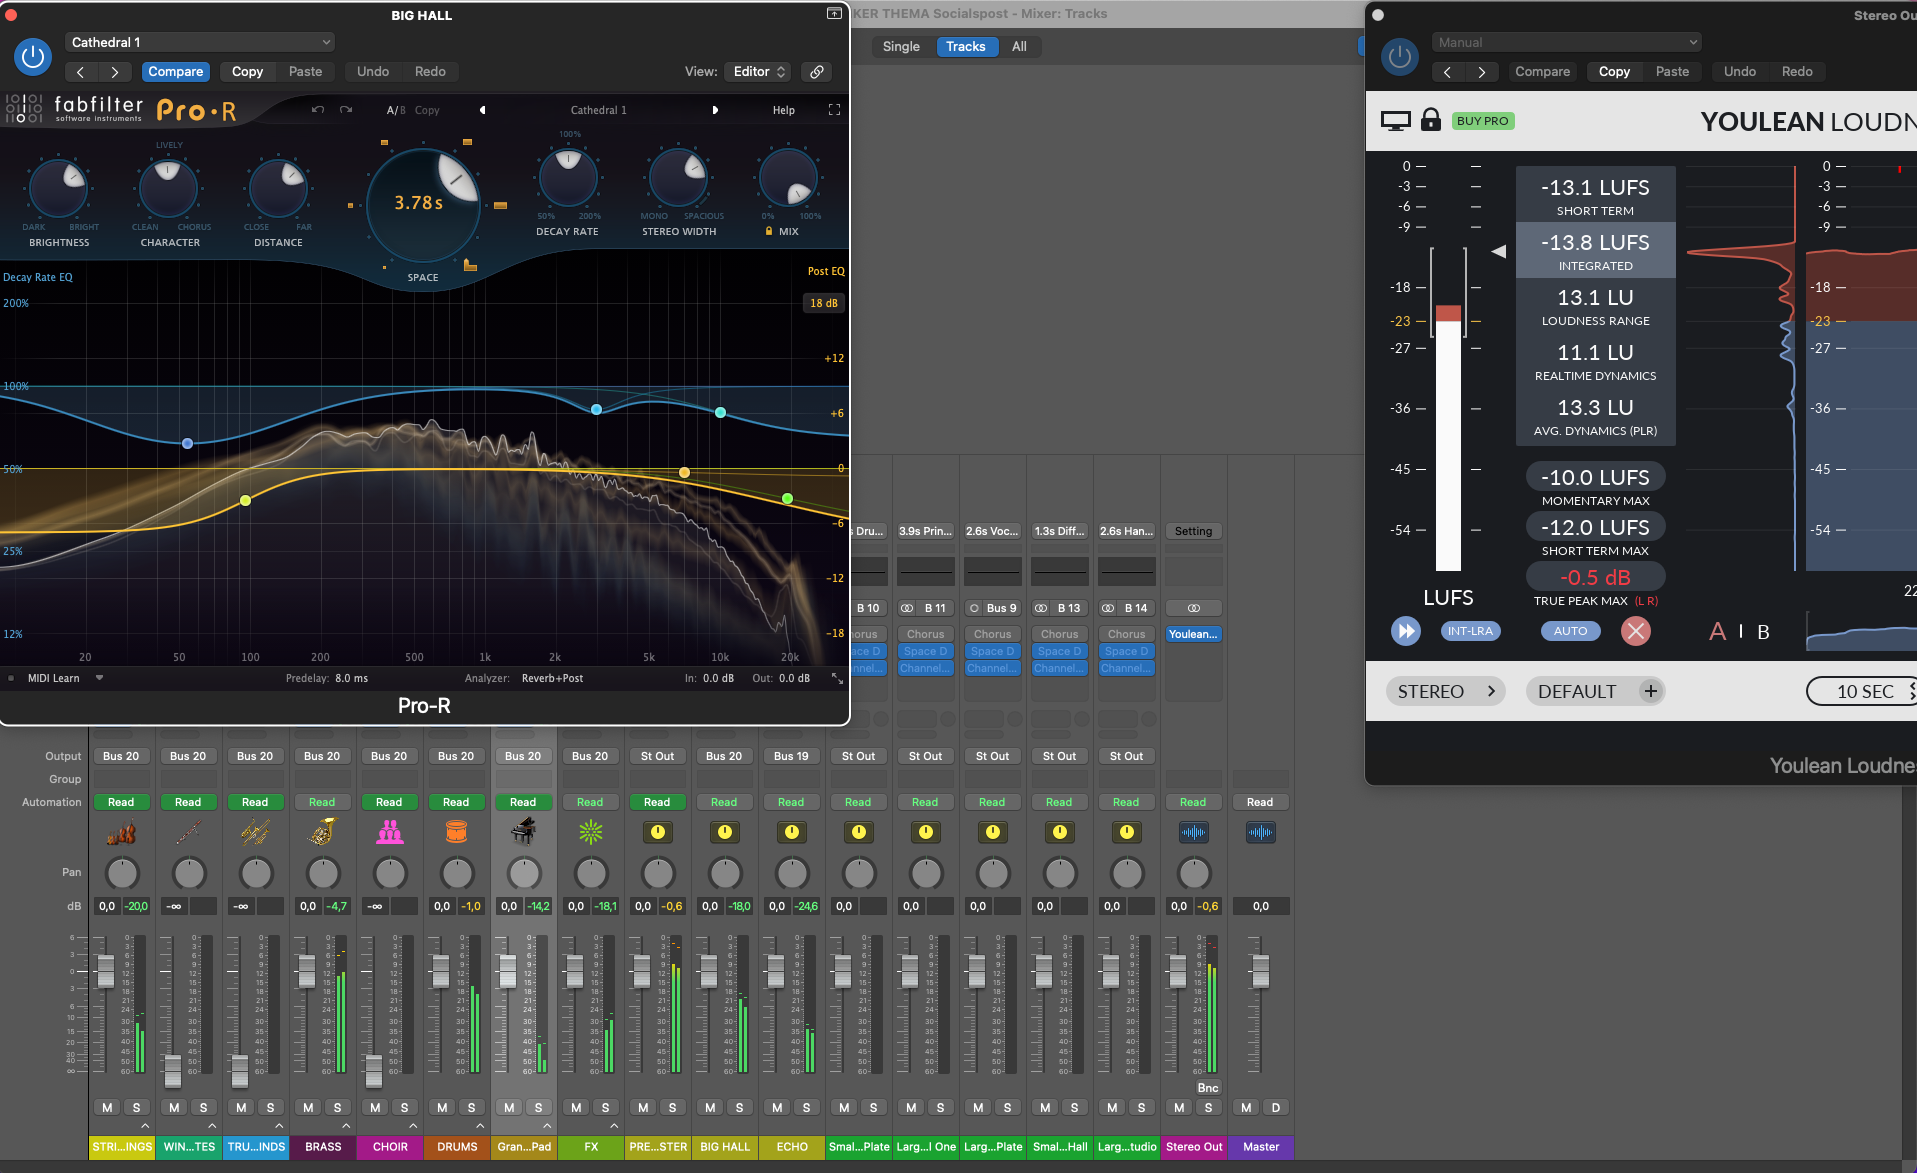Open the View Editor dropdown
1917x1173 pixels.
point(759,72)
